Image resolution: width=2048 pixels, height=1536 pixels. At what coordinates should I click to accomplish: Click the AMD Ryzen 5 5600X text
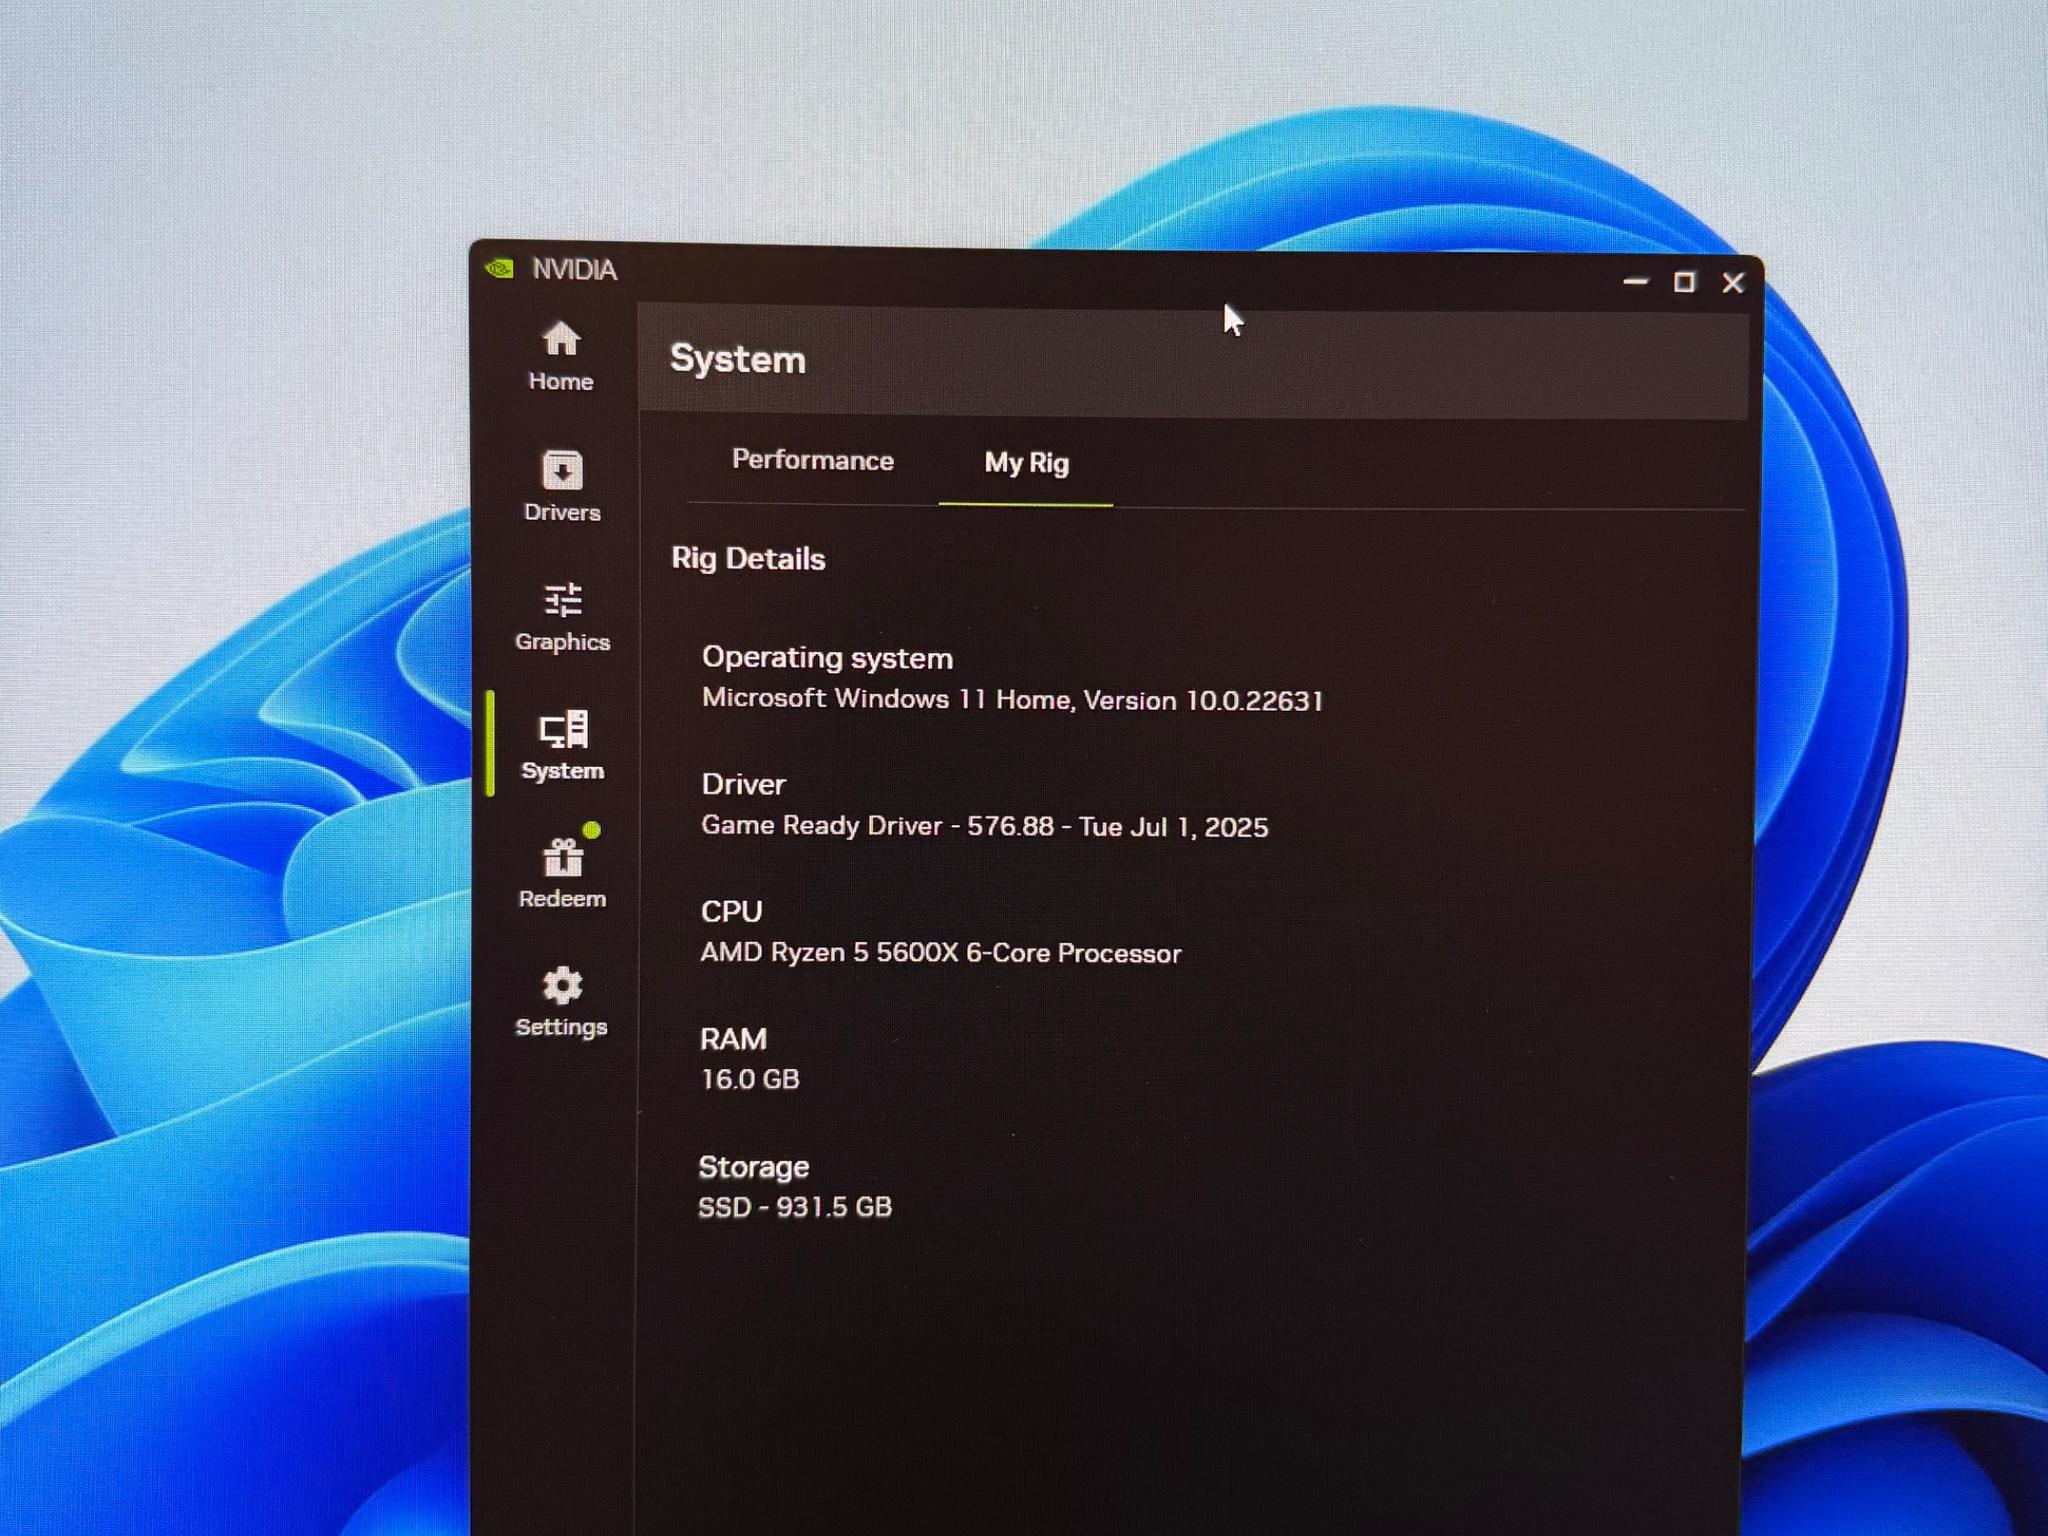[940, 952]
